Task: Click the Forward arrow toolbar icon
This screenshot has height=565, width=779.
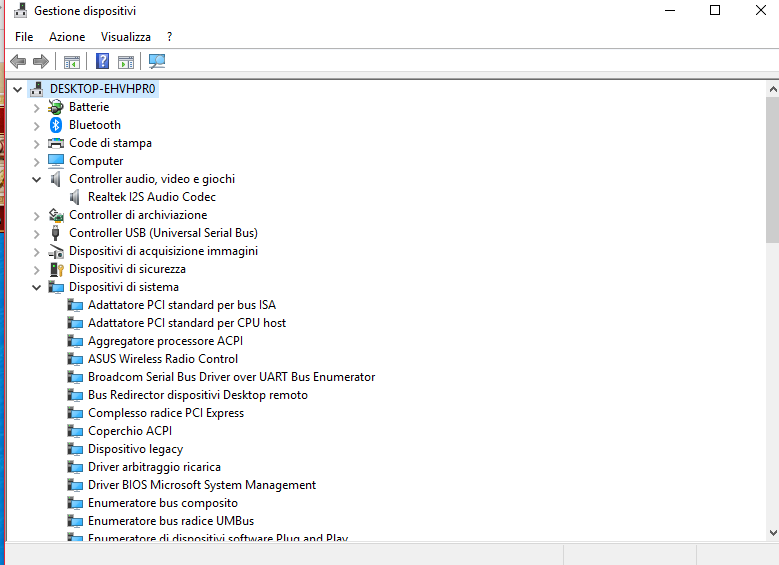Action: click(41, 62)
